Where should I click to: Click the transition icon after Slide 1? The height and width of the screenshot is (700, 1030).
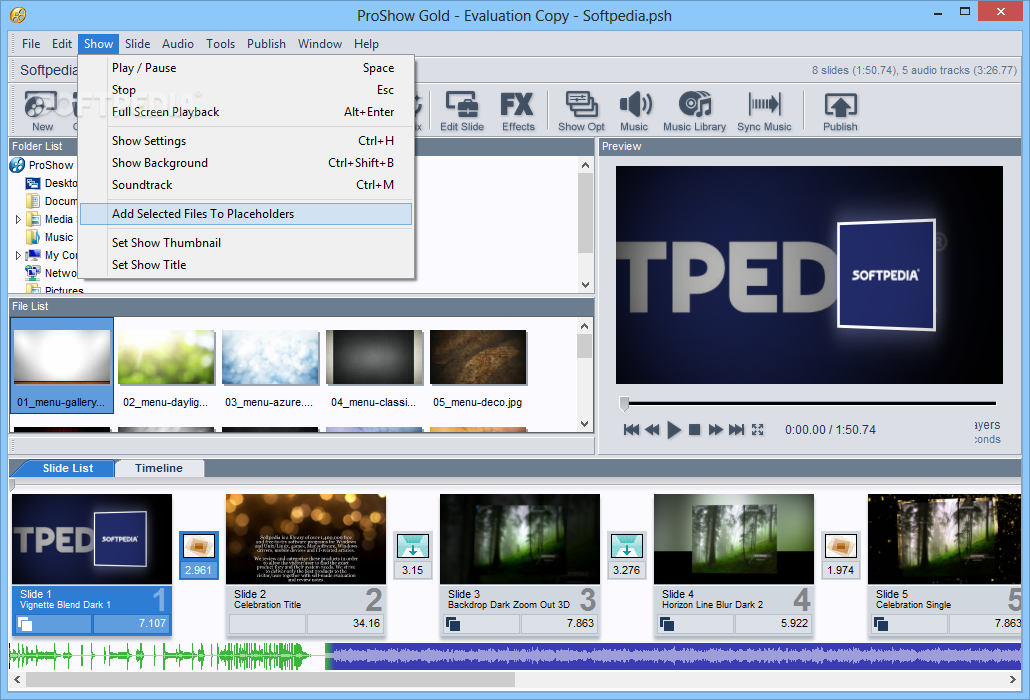click(x=198, y=546)
